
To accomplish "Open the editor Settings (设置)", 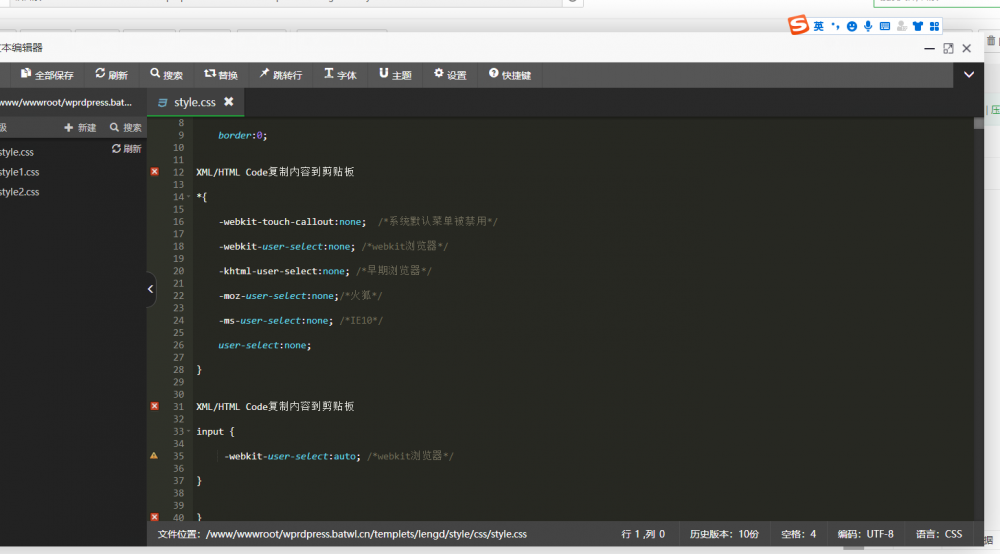I will (450, 75).
